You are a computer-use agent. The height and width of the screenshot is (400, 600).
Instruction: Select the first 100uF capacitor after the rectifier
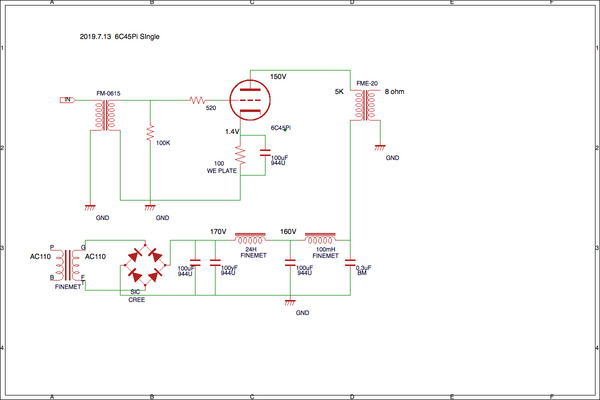click(x=195, y=263)
